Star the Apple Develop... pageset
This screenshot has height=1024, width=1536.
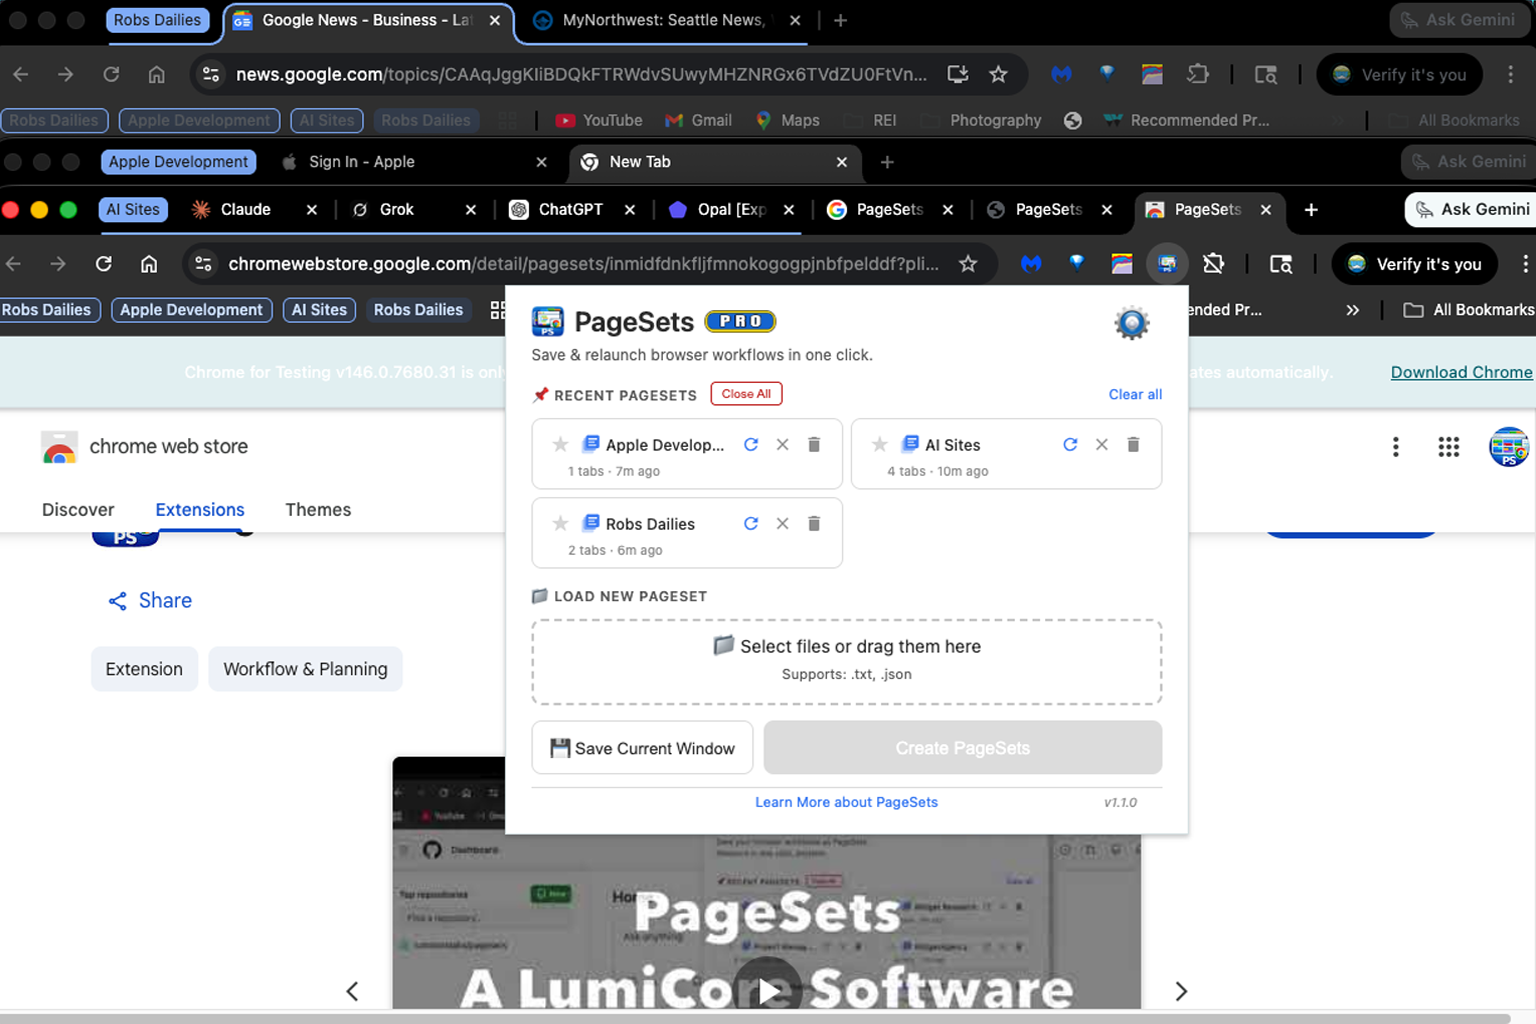pyautogui.click(x=560, y=445)
